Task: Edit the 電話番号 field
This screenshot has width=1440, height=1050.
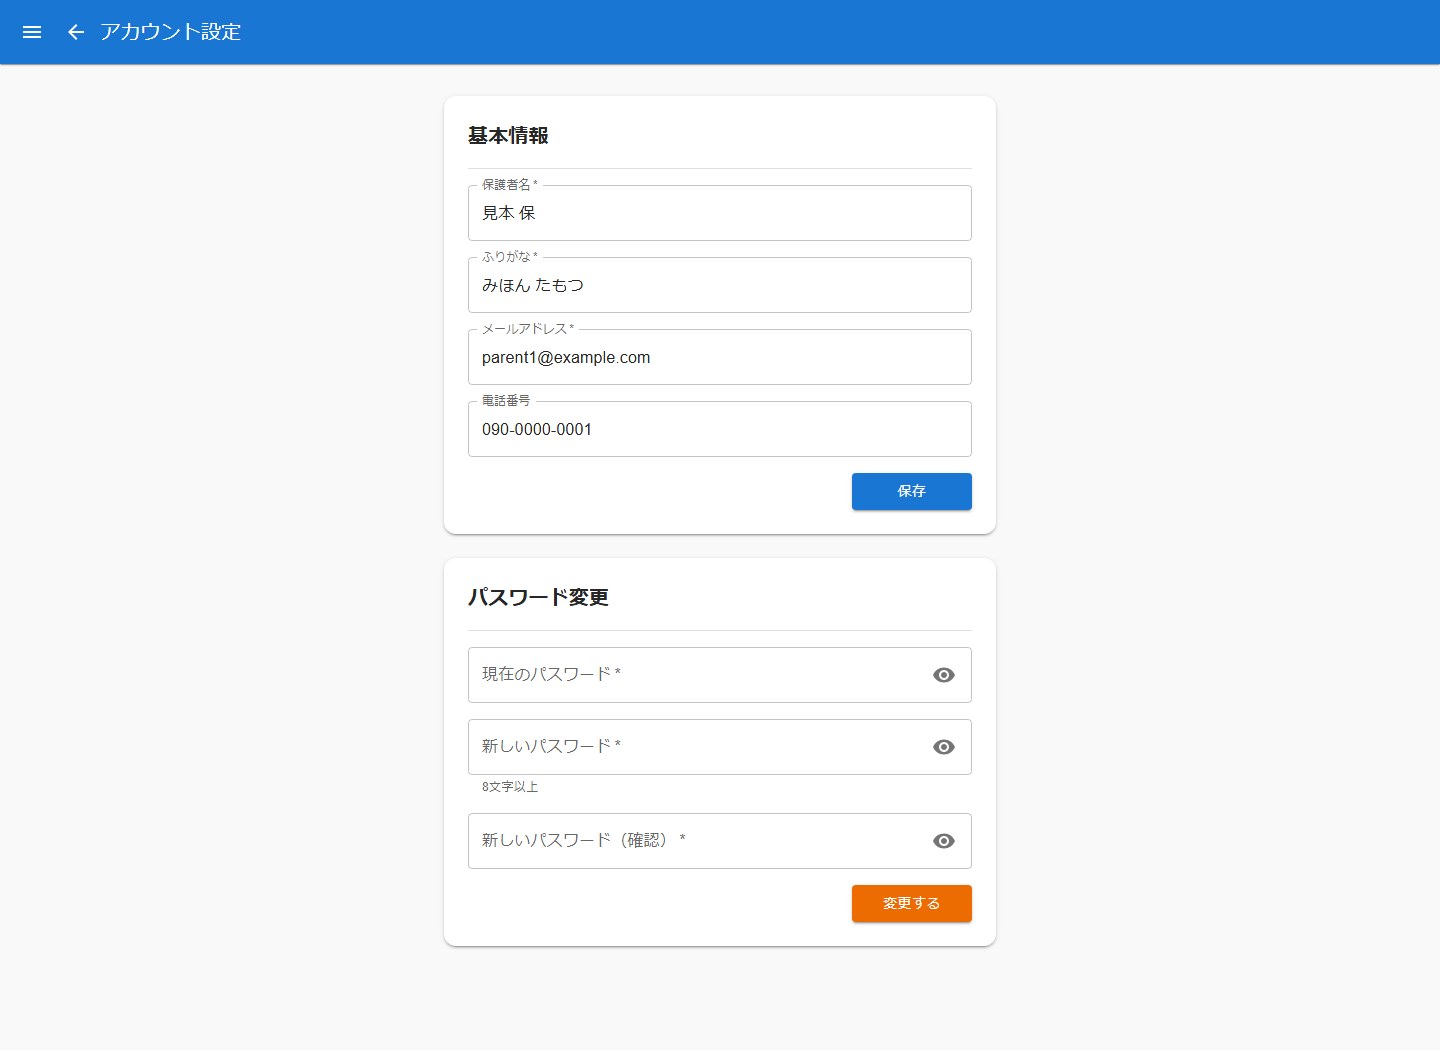Action: point(719,429)
